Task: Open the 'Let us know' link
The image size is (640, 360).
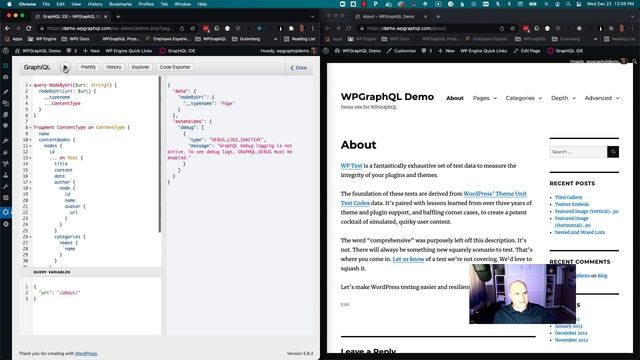Action: pos(408,259)
